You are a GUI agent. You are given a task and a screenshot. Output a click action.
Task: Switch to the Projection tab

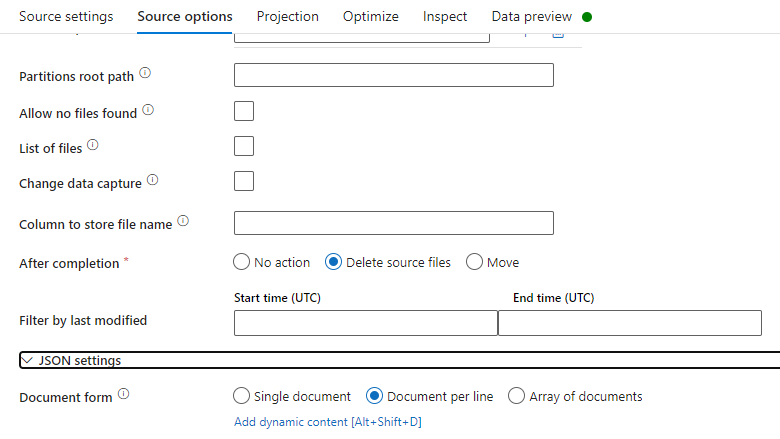(x=287, y=17)
